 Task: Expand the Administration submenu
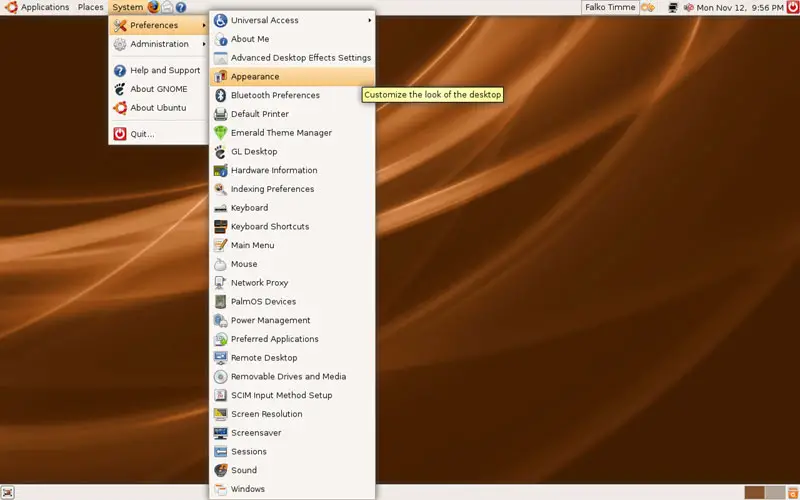[159, 44]
